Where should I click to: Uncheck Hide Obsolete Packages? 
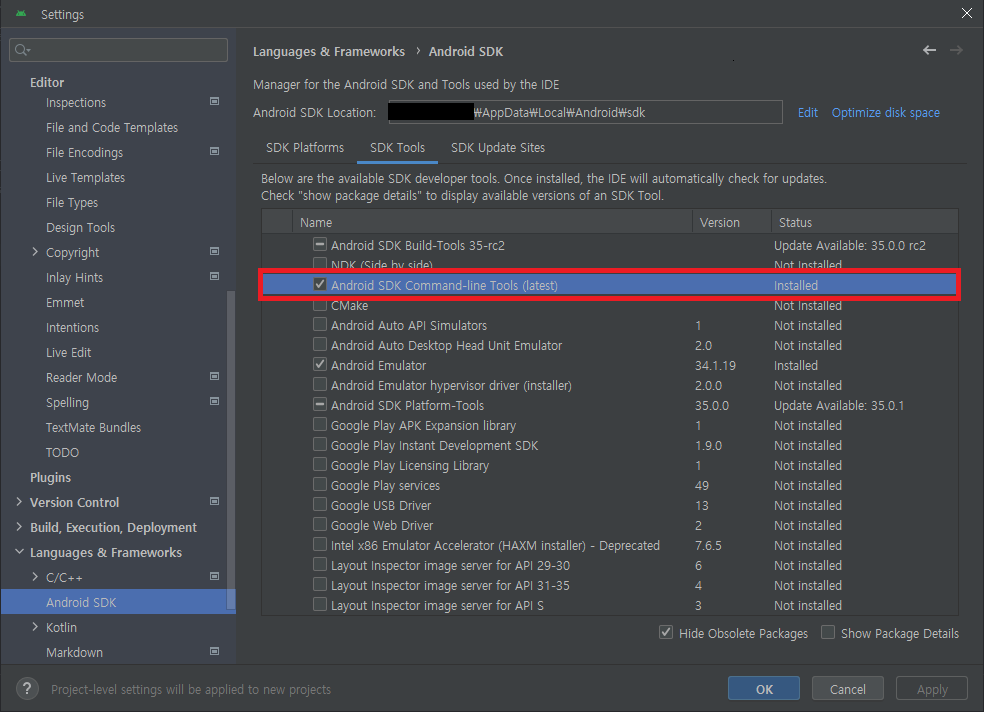[x=666, y=632]
